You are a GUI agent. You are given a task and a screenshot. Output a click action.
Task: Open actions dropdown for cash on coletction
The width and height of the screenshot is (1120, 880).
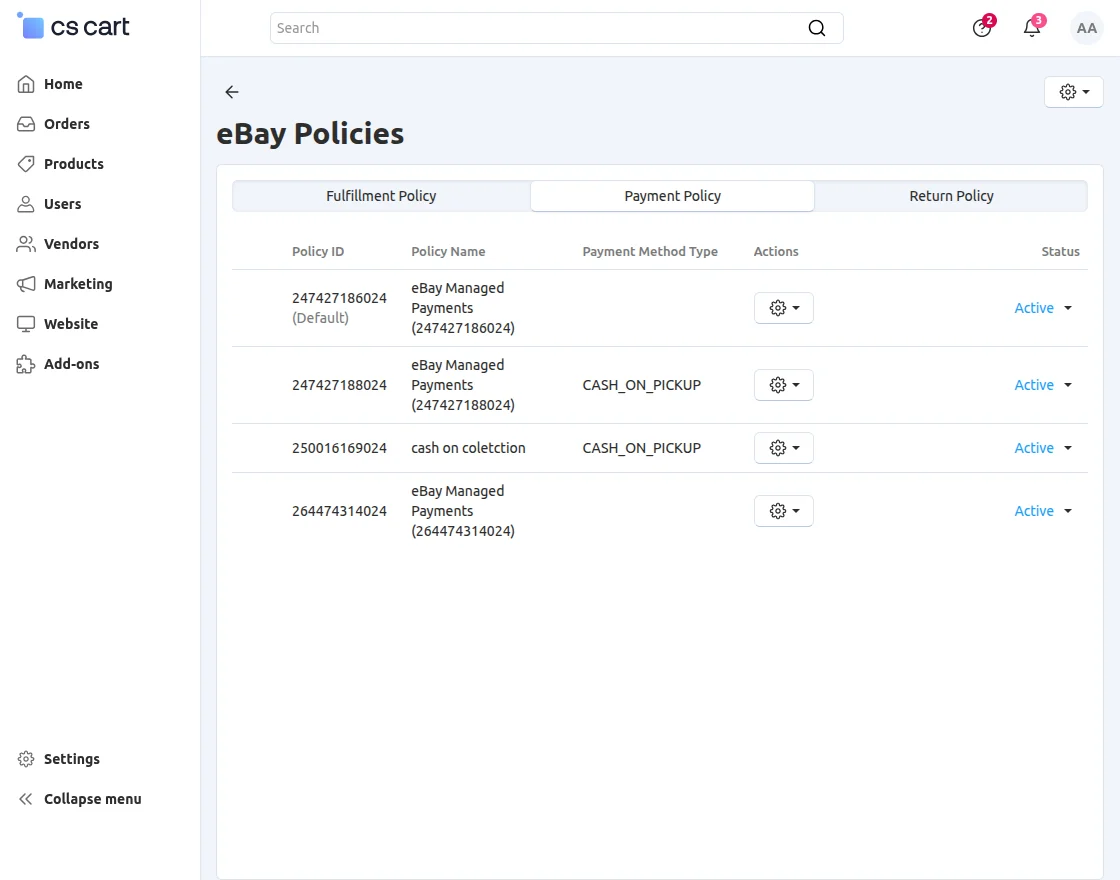click(784, 448)
